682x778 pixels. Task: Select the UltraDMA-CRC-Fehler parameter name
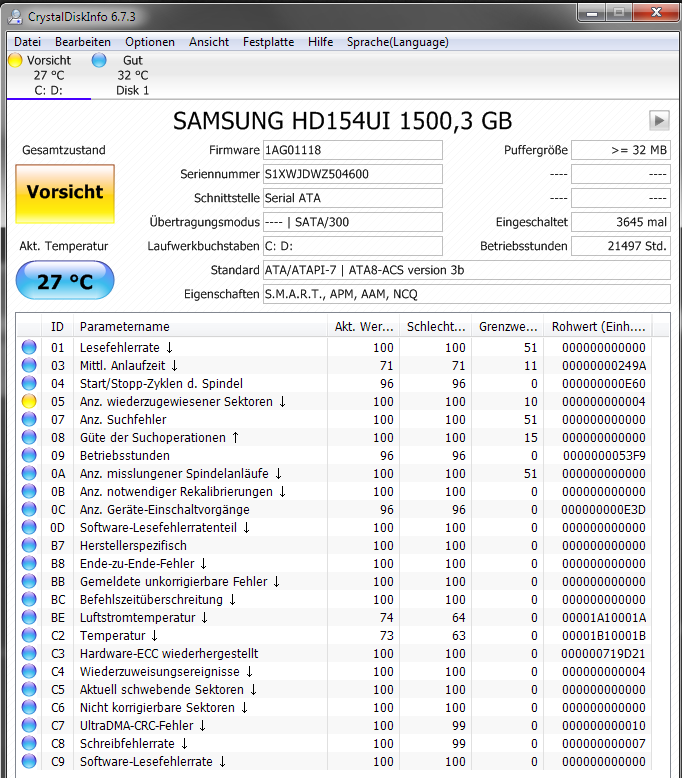[143, 725]
